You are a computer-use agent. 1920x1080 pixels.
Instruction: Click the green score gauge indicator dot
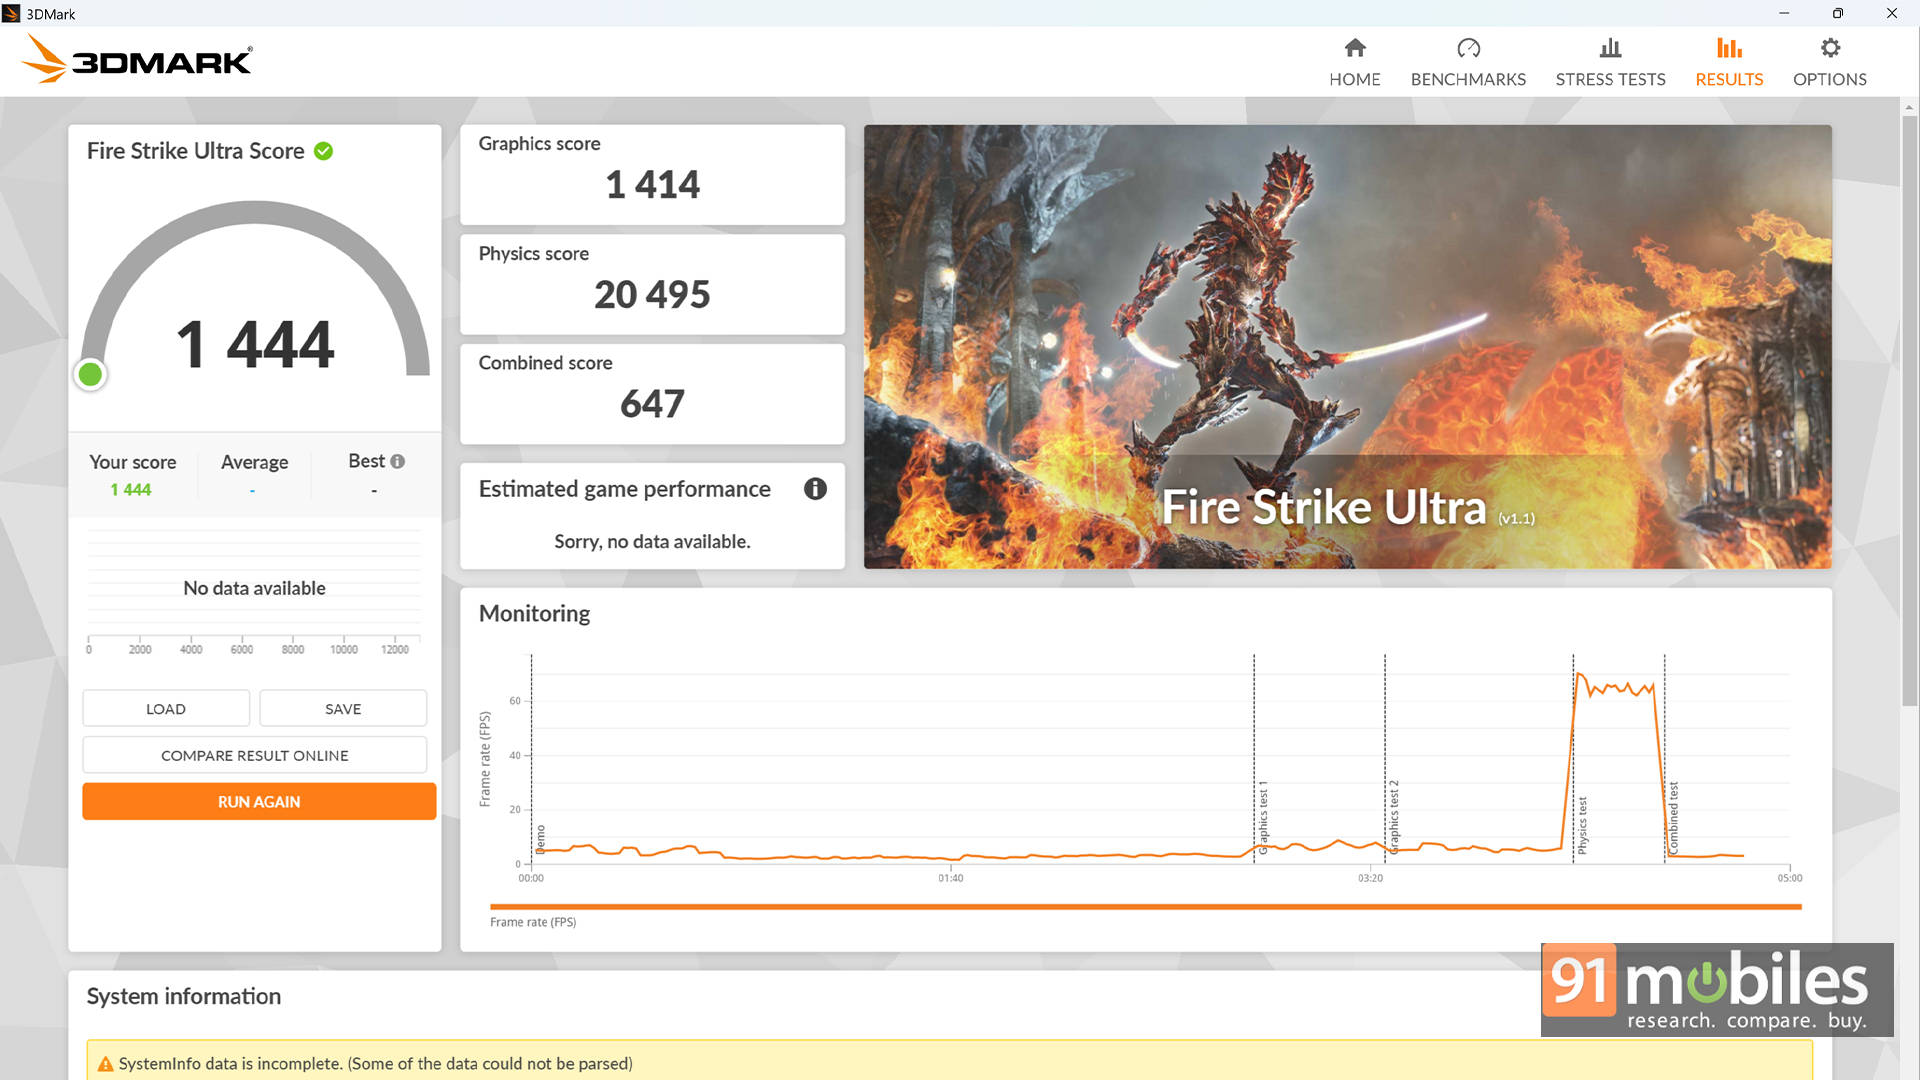point(90,374)
